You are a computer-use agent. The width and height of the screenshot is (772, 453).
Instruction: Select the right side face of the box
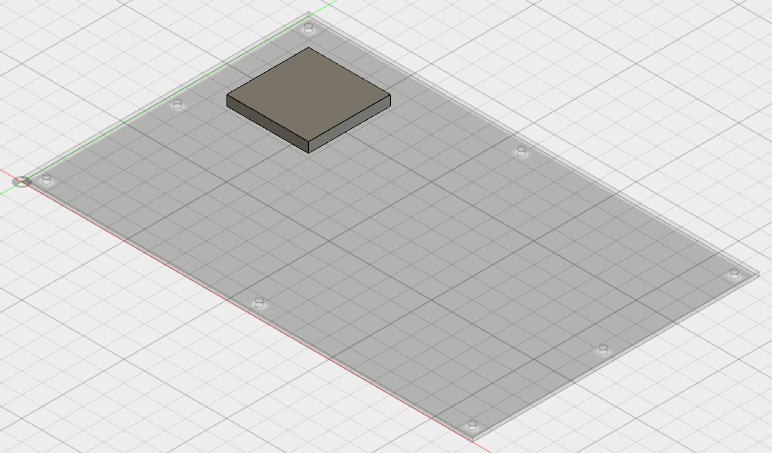350,124
